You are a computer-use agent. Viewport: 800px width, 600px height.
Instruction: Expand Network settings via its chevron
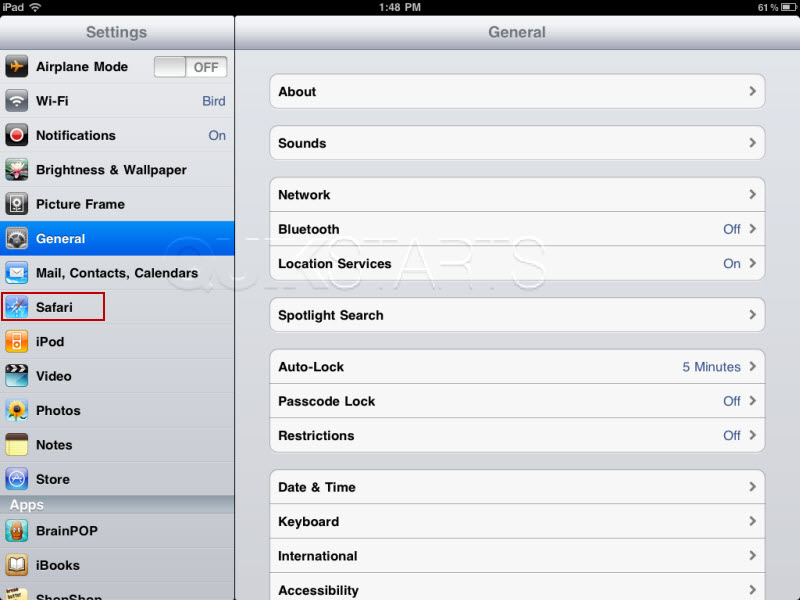pos(752,194)
